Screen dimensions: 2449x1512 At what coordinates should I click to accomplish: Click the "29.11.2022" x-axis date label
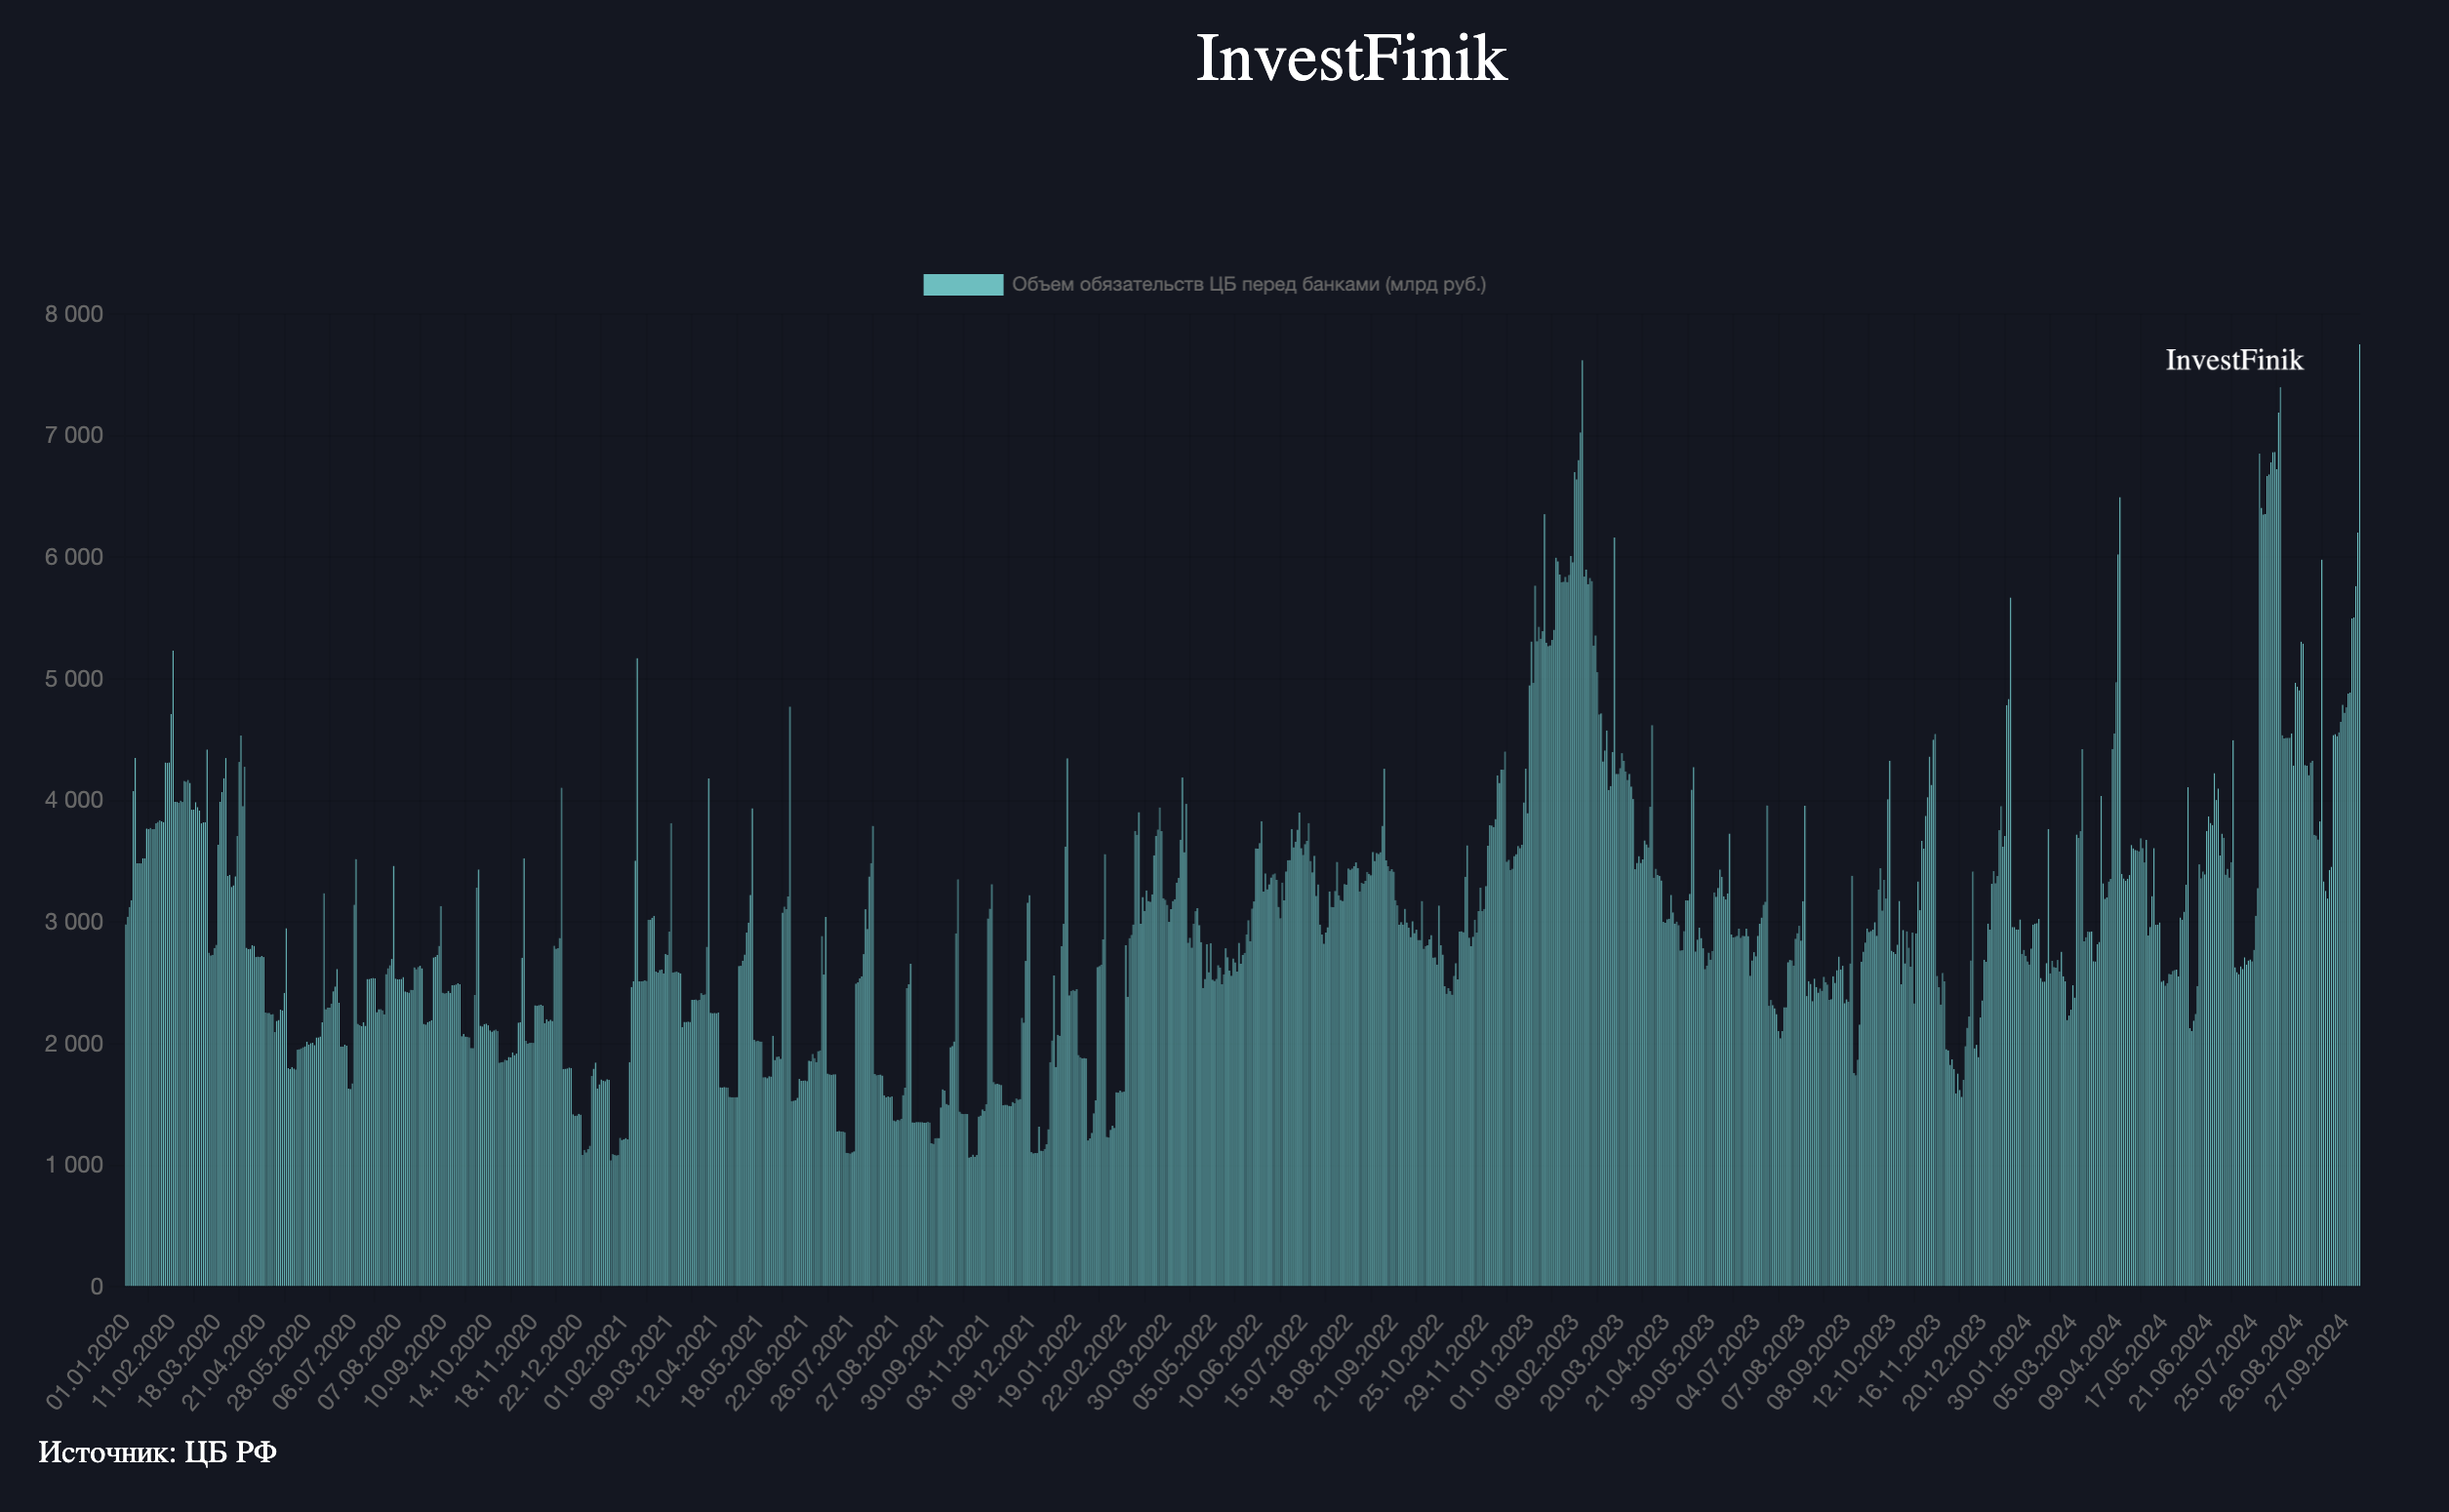1449,1362
